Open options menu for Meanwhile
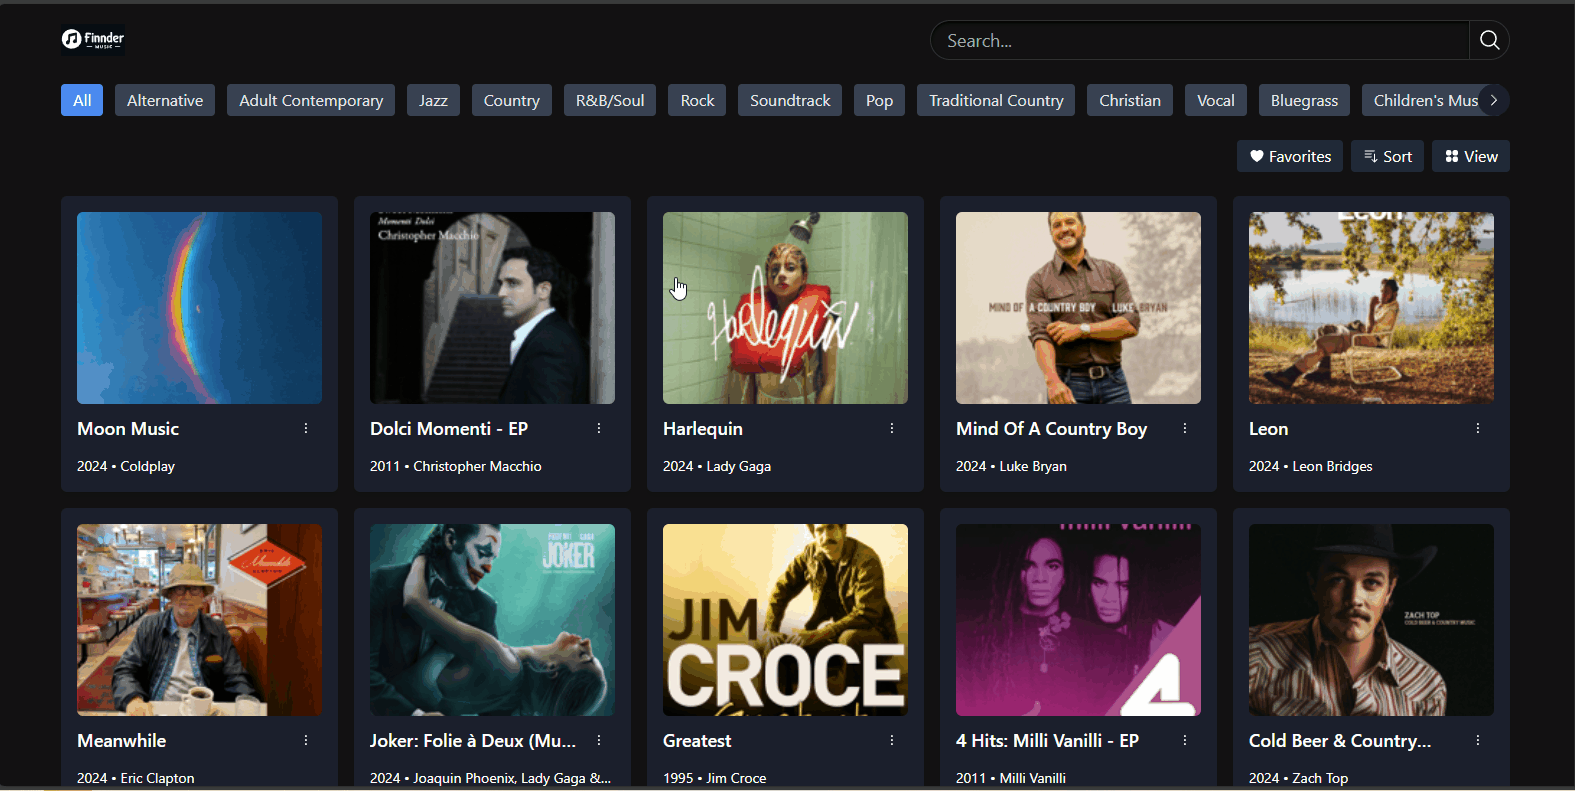Image resolution: width=1575 pixels, height=791 pixels. [x=306, y=740]
